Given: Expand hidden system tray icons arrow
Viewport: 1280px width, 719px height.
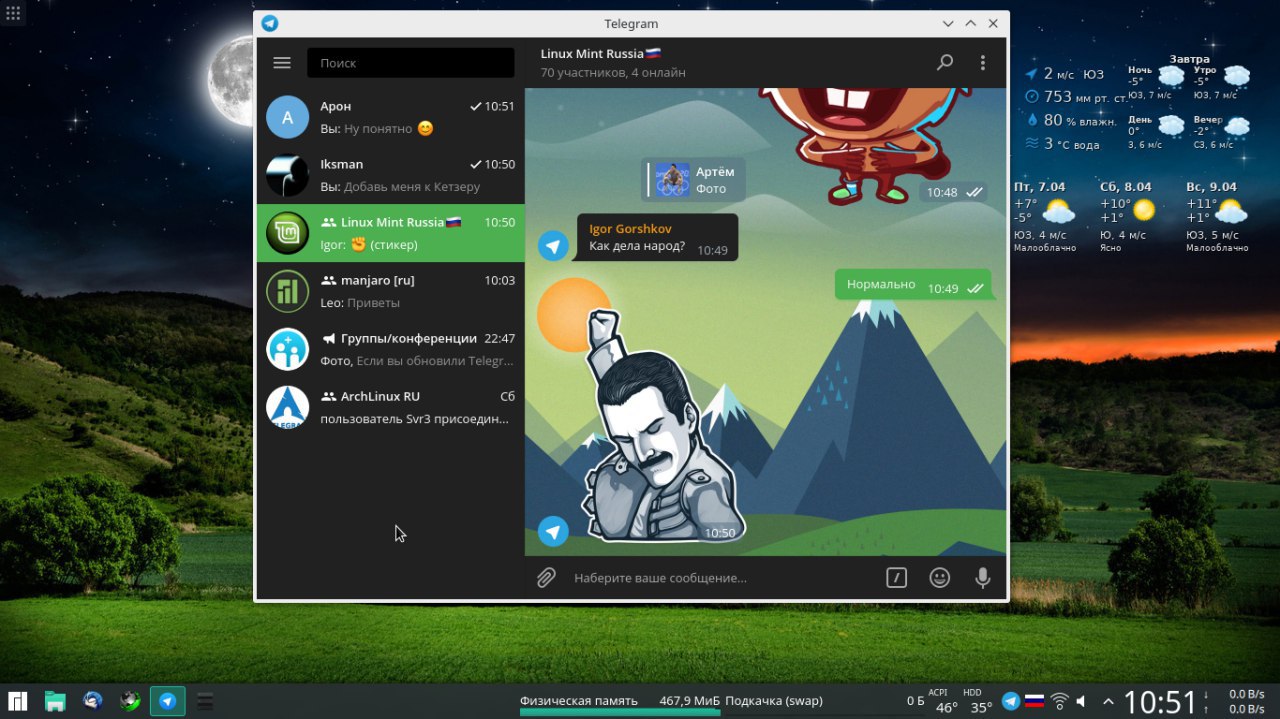Looking at the screenshot, I should (x=1108, y=701).
